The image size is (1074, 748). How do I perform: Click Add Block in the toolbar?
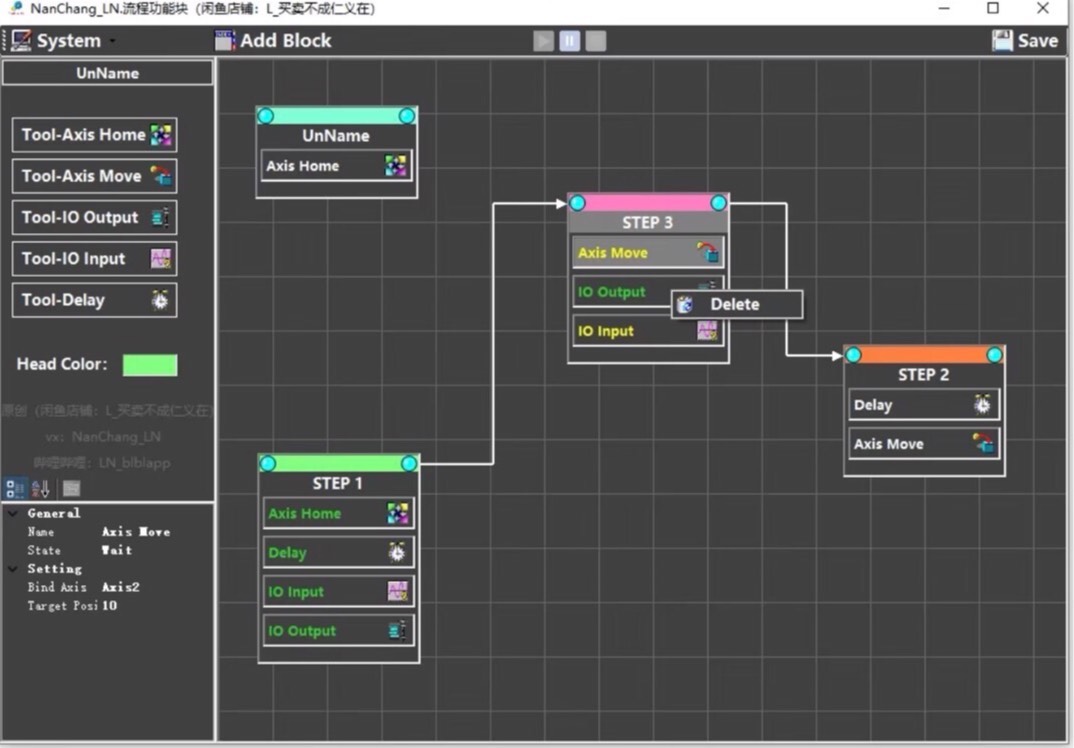(x=273, y=41)
